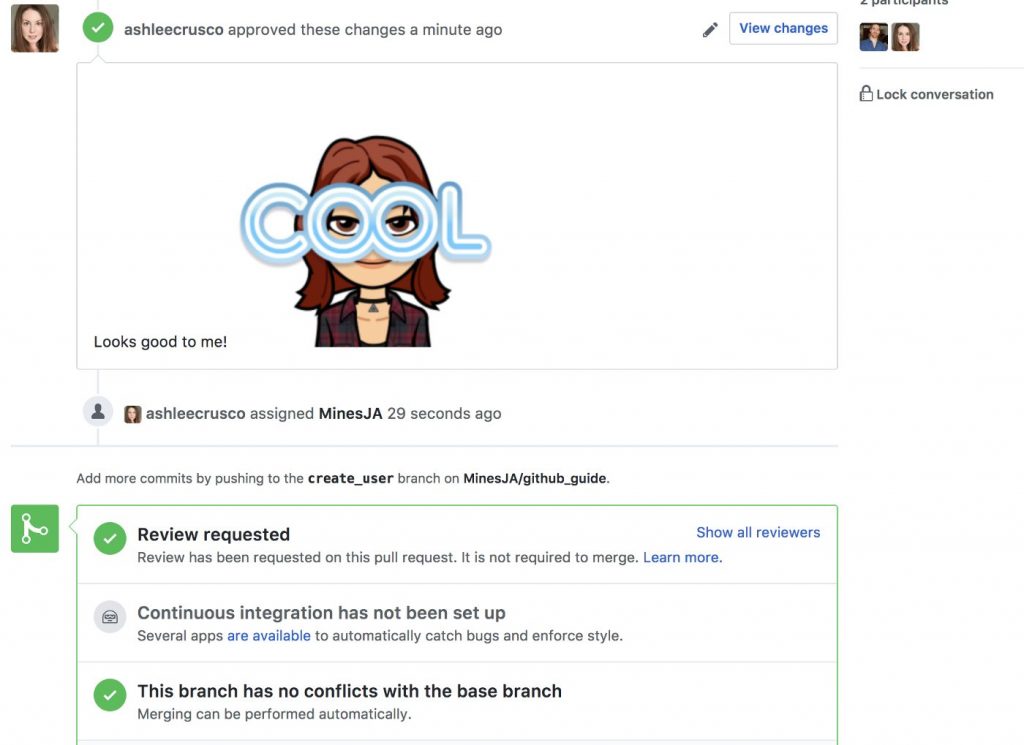
Task: Select 'Review requested' heading text
Action: [x=214, y=534]
